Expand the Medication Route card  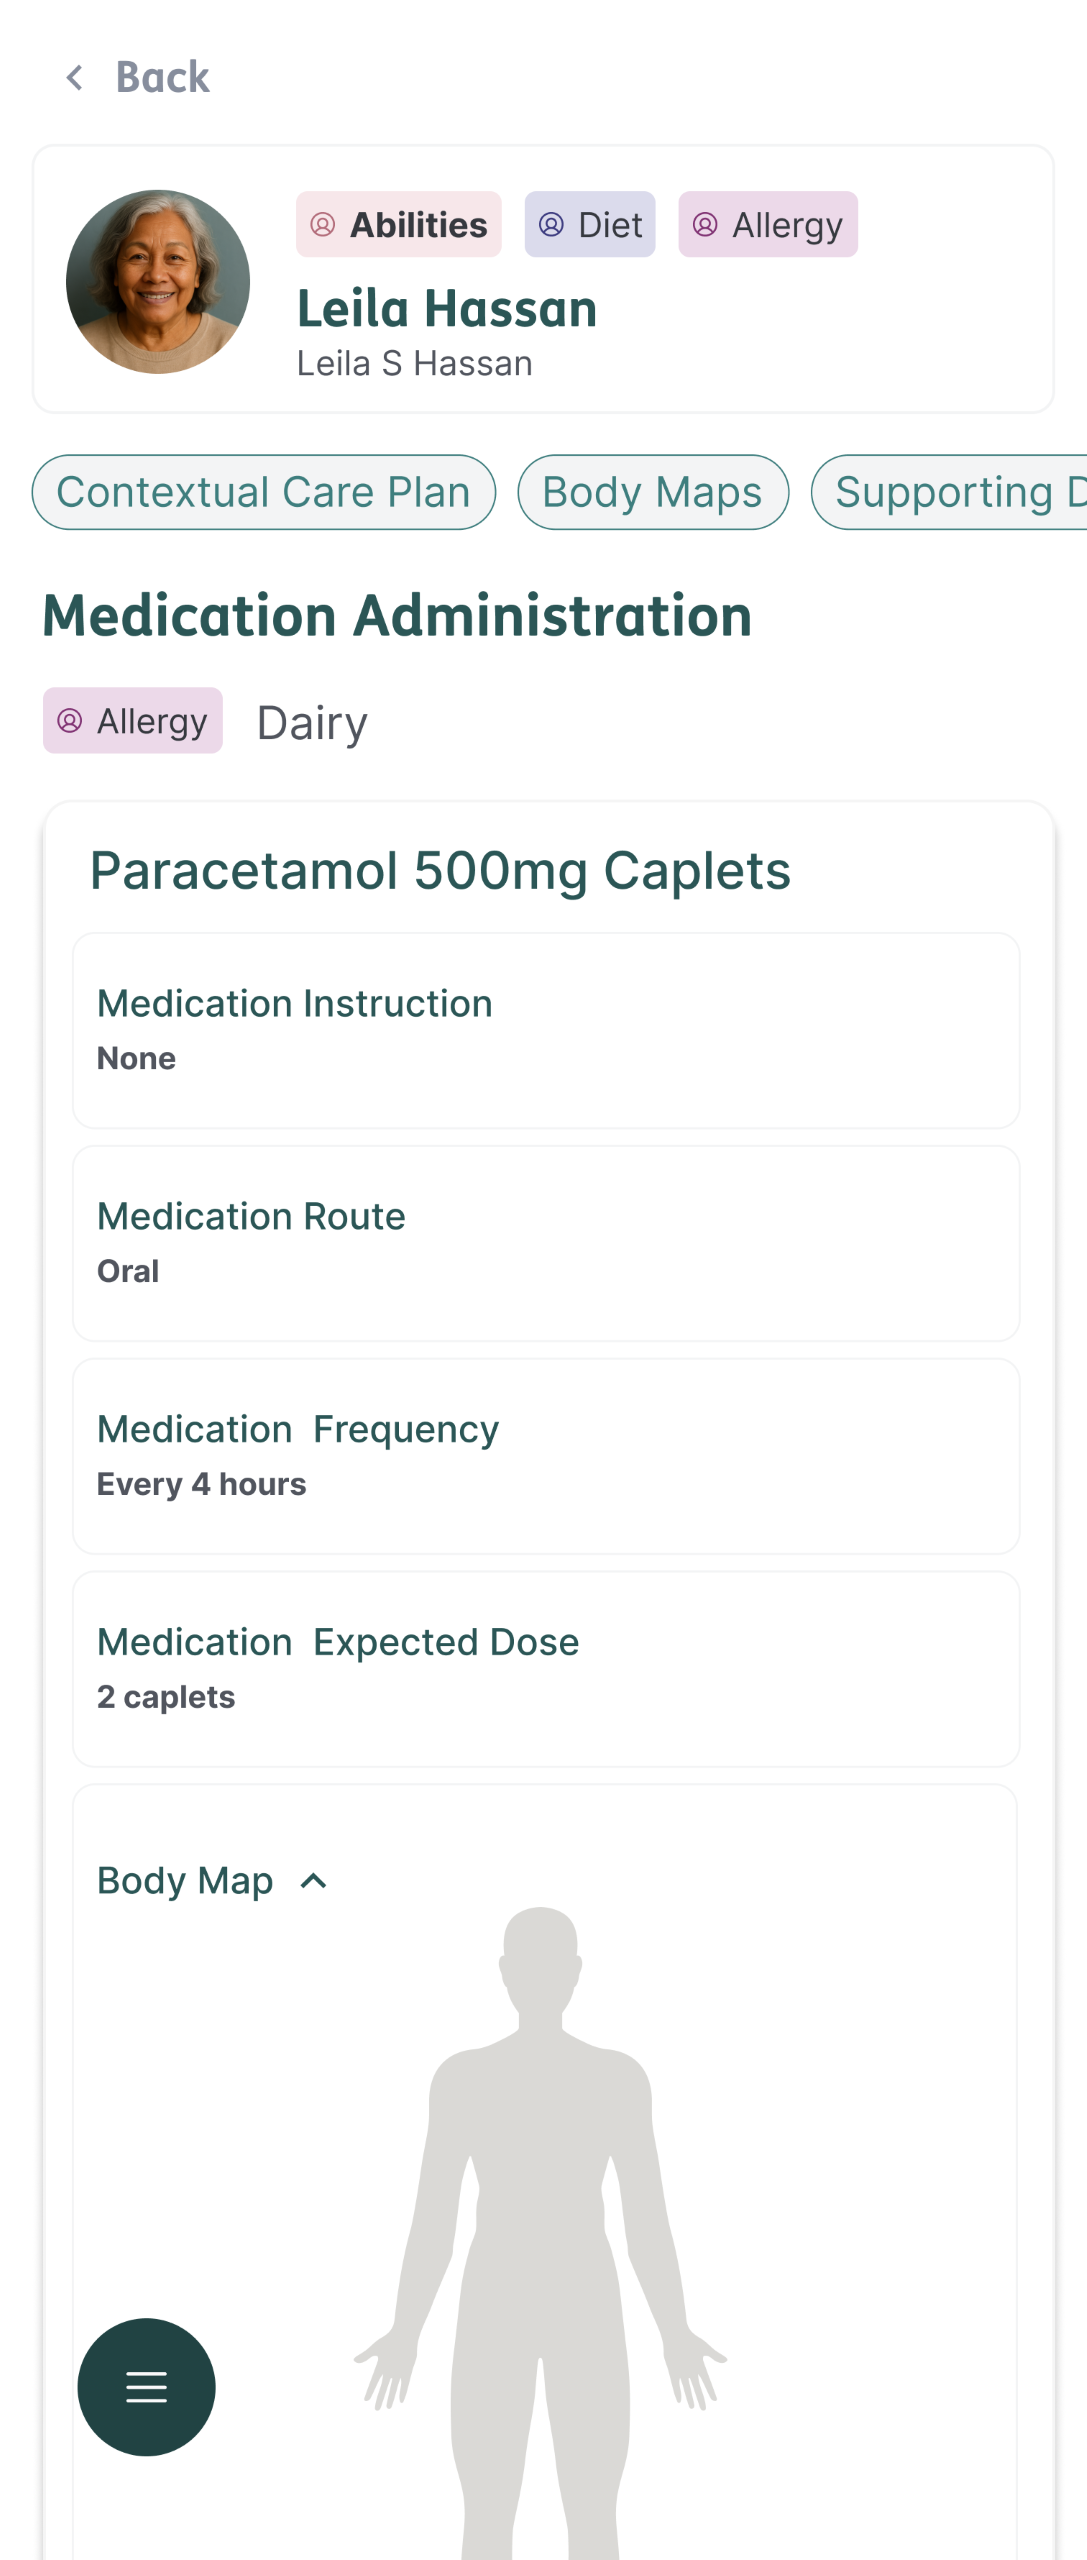[545, 1243]
